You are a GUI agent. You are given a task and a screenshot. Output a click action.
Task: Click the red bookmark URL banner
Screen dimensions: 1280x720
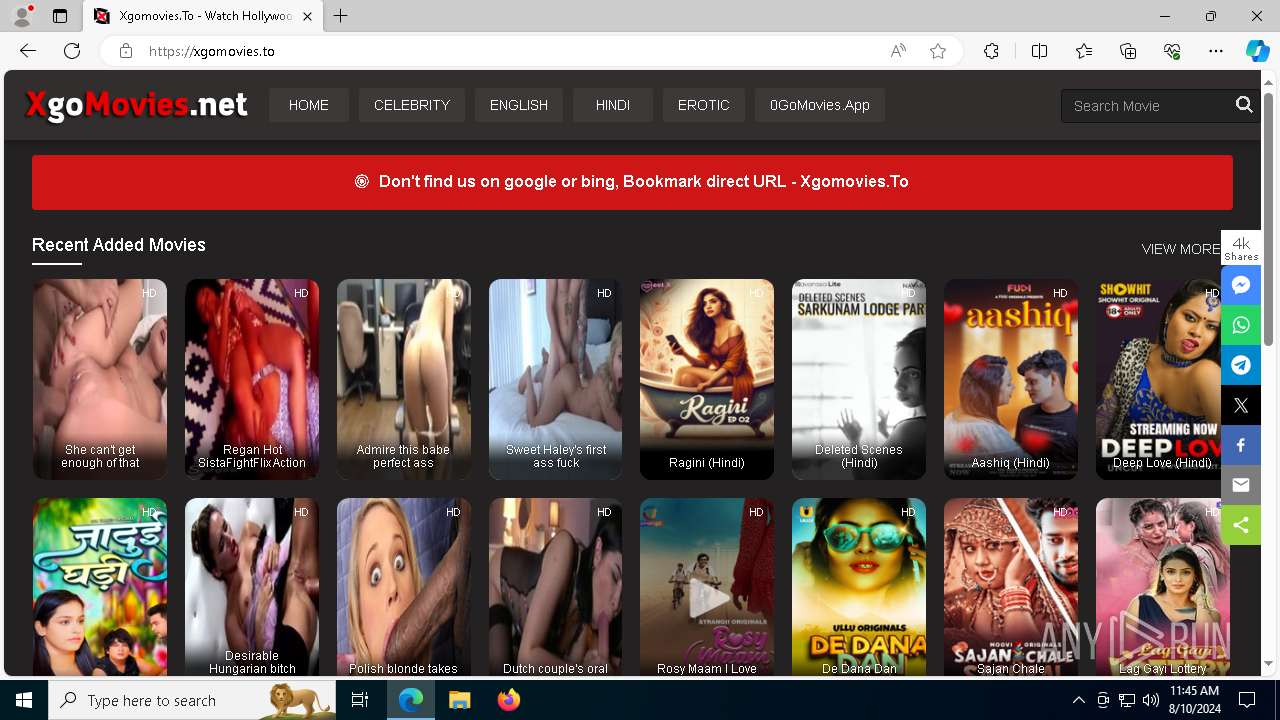tap(632, 182)
